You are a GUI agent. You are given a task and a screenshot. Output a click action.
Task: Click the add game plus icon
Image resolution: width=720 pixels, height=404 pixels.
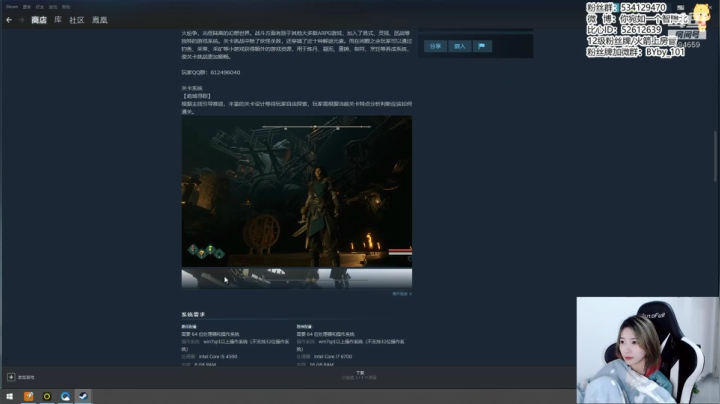11,377
